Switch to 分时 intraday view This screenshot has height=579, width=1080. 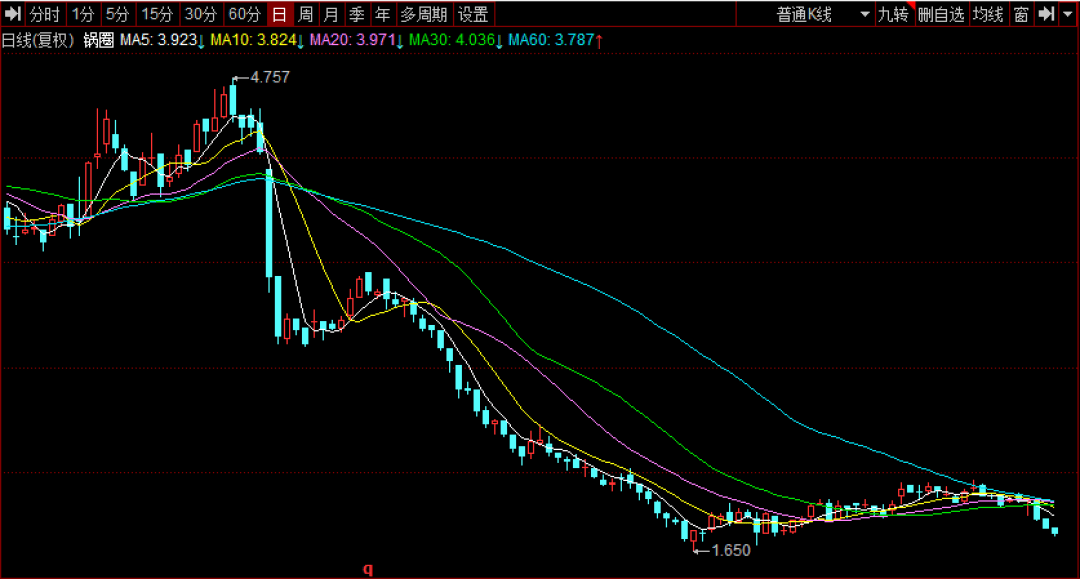point(45,14)
